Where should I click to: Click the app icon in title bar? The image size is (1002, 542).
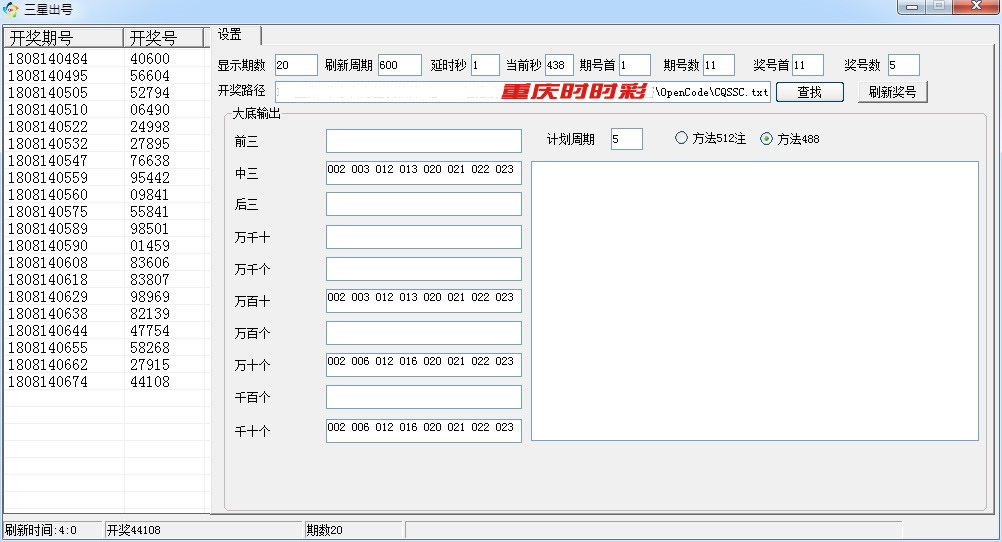pos(11,9)
